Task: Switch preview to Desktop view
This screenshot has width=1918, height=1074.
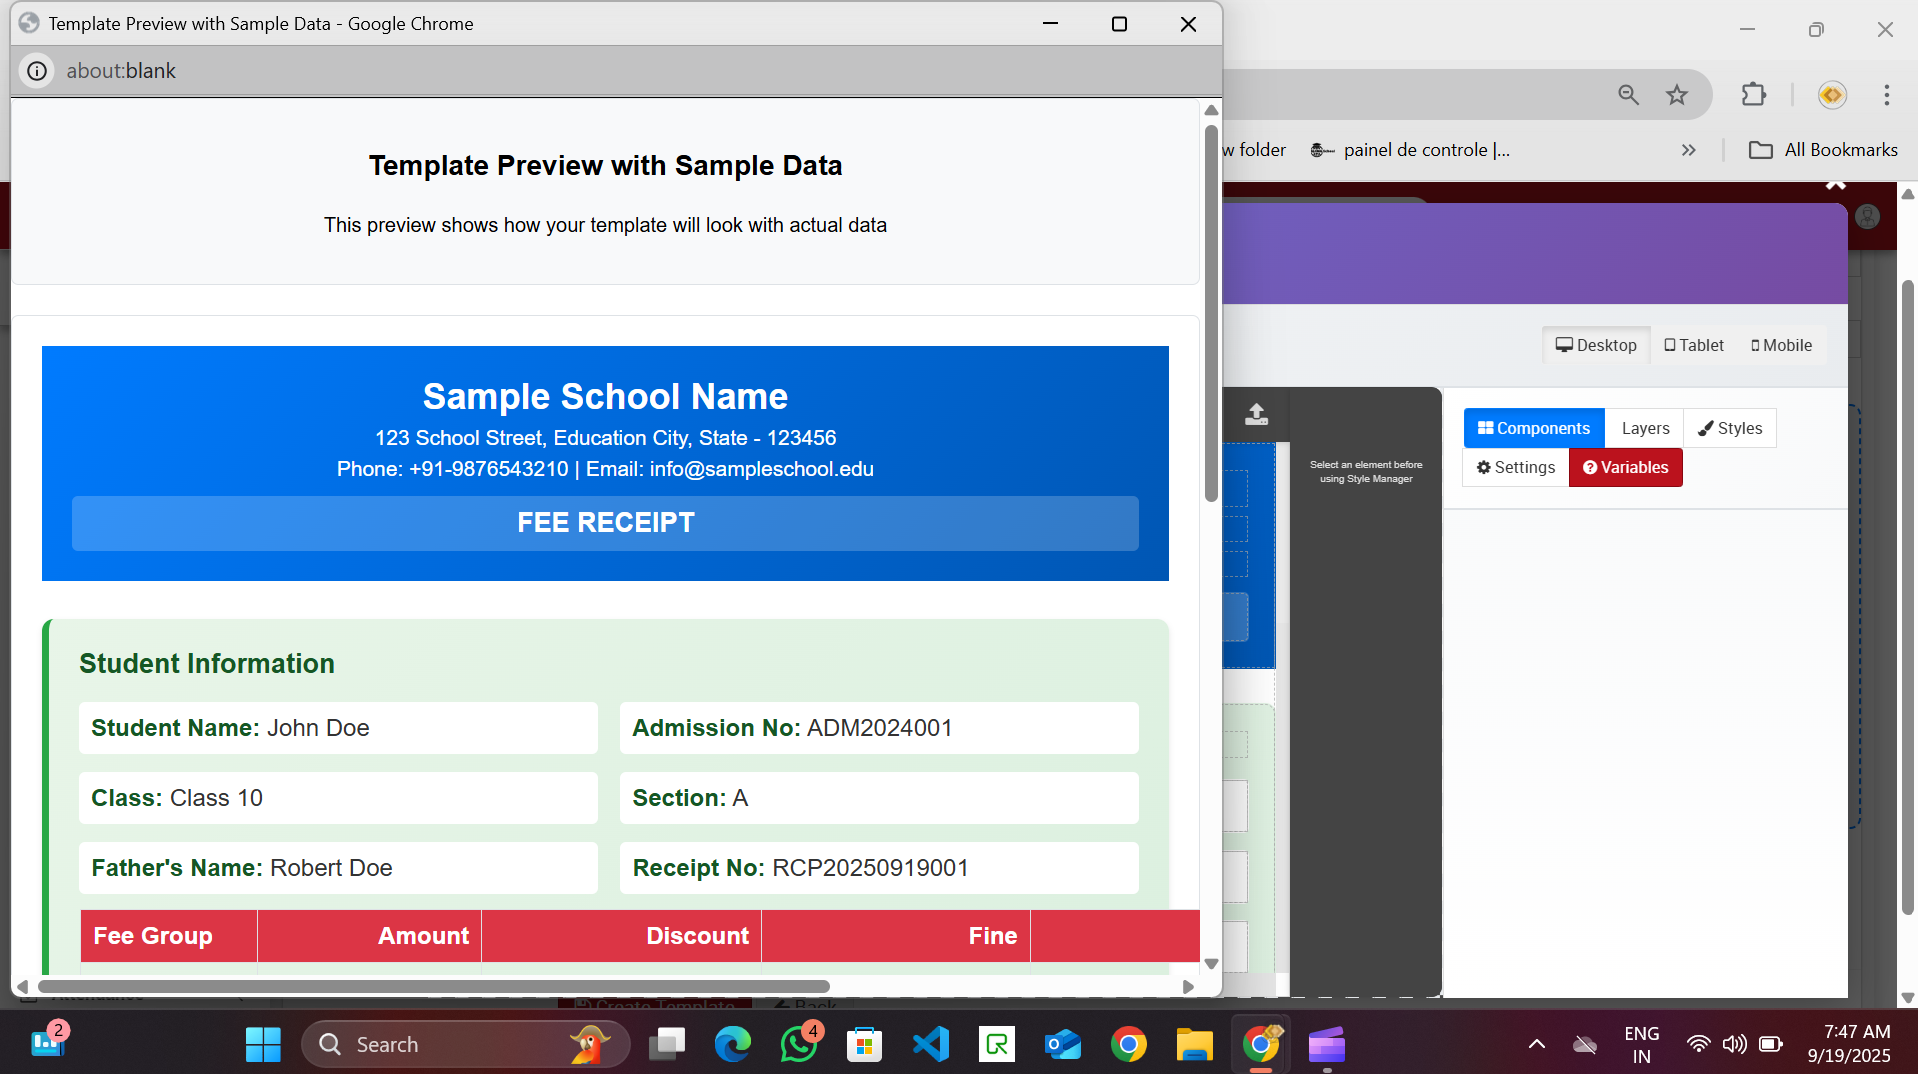Action: [1596, 345]
